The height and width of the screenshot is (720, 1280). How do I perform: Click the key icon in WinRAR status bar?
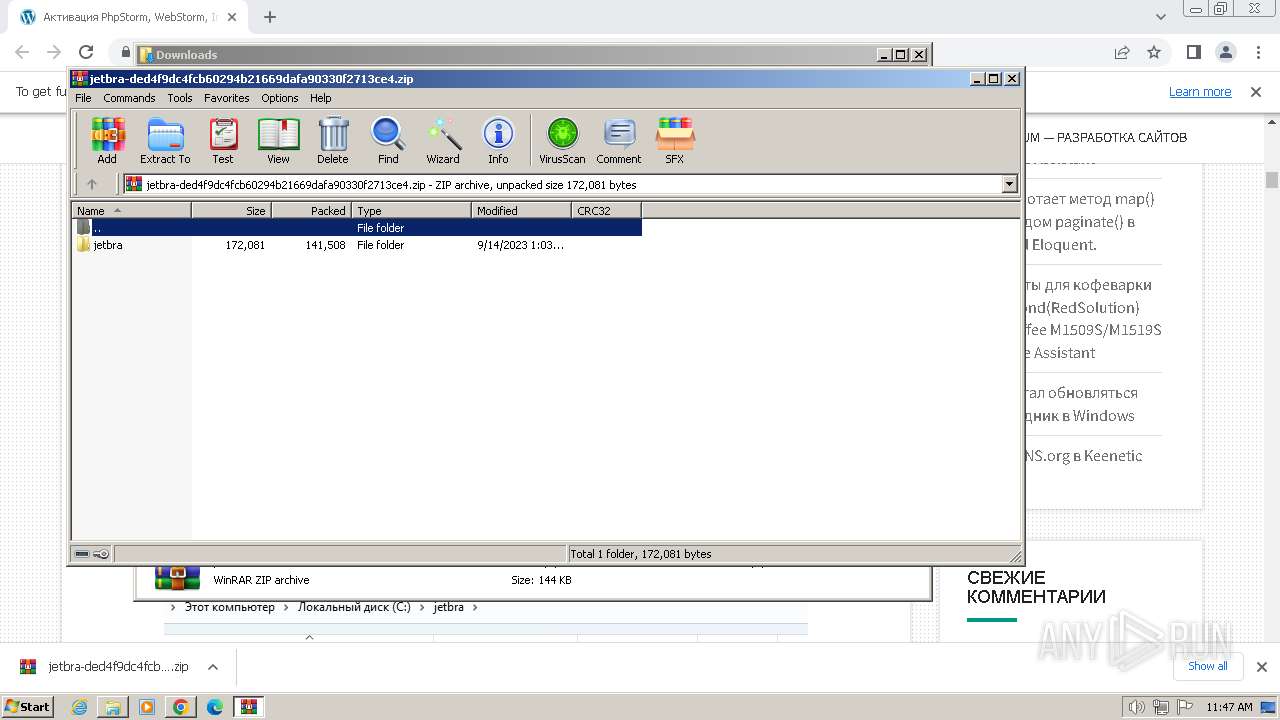coord(101,554)
